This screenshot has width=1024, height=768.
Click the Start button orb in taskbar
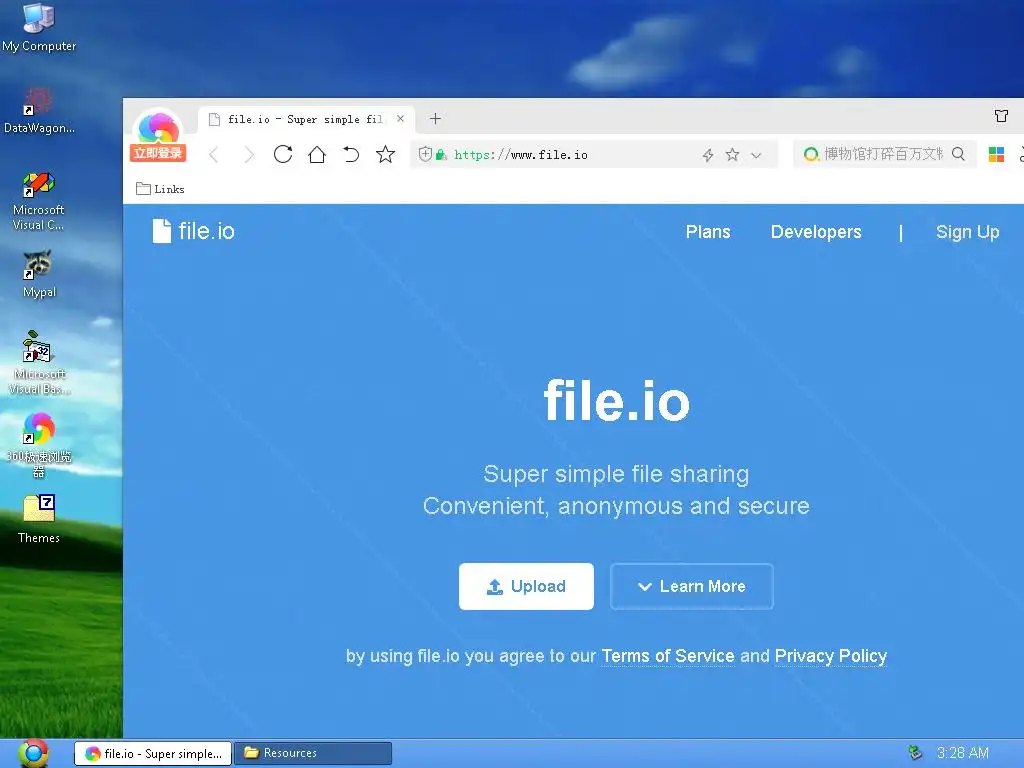(x=33, y=753)
